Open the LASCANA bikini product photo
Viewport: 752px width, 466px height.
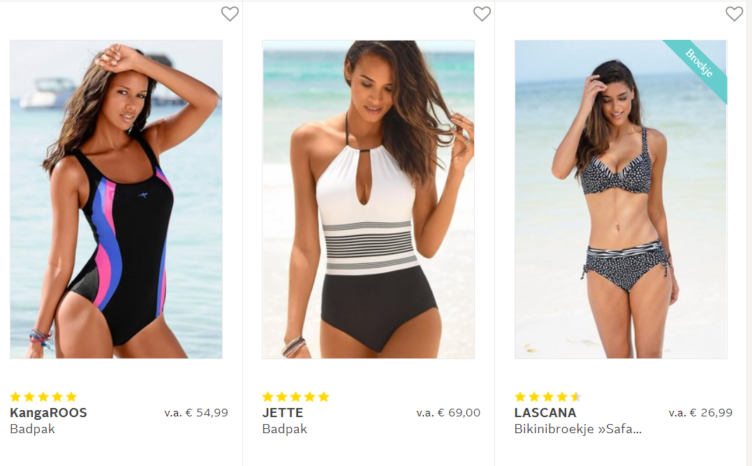coord(620,199)
